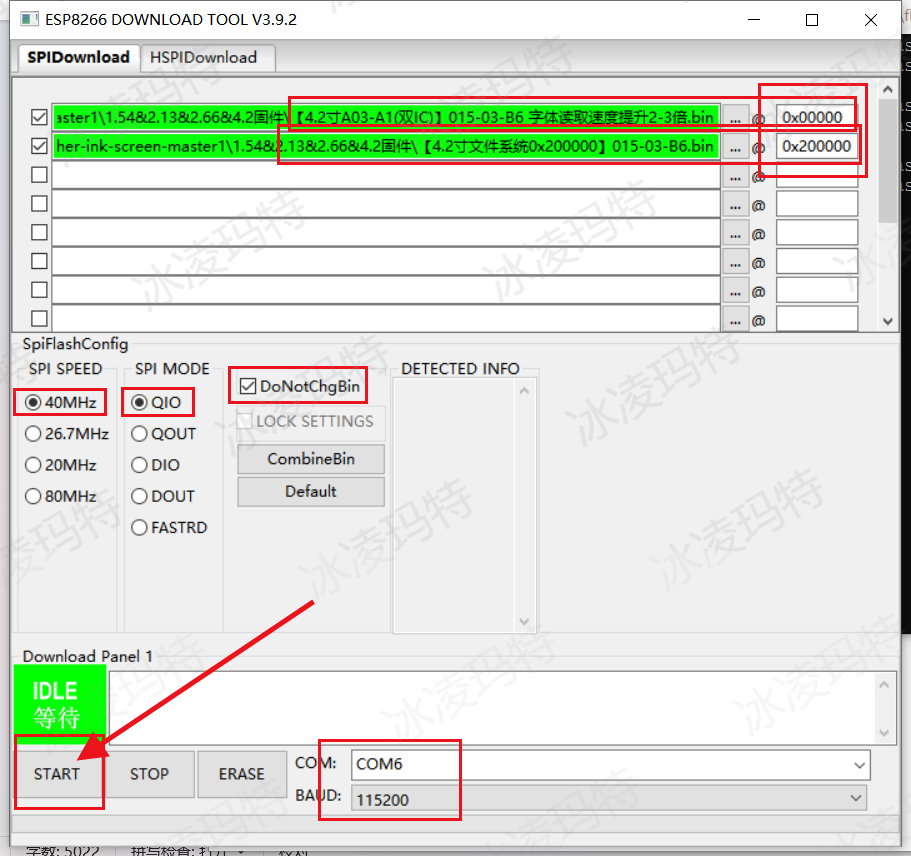Click ERASE to wipe flash
Viewport: 911px width, 856px height.
click(242, 774)
